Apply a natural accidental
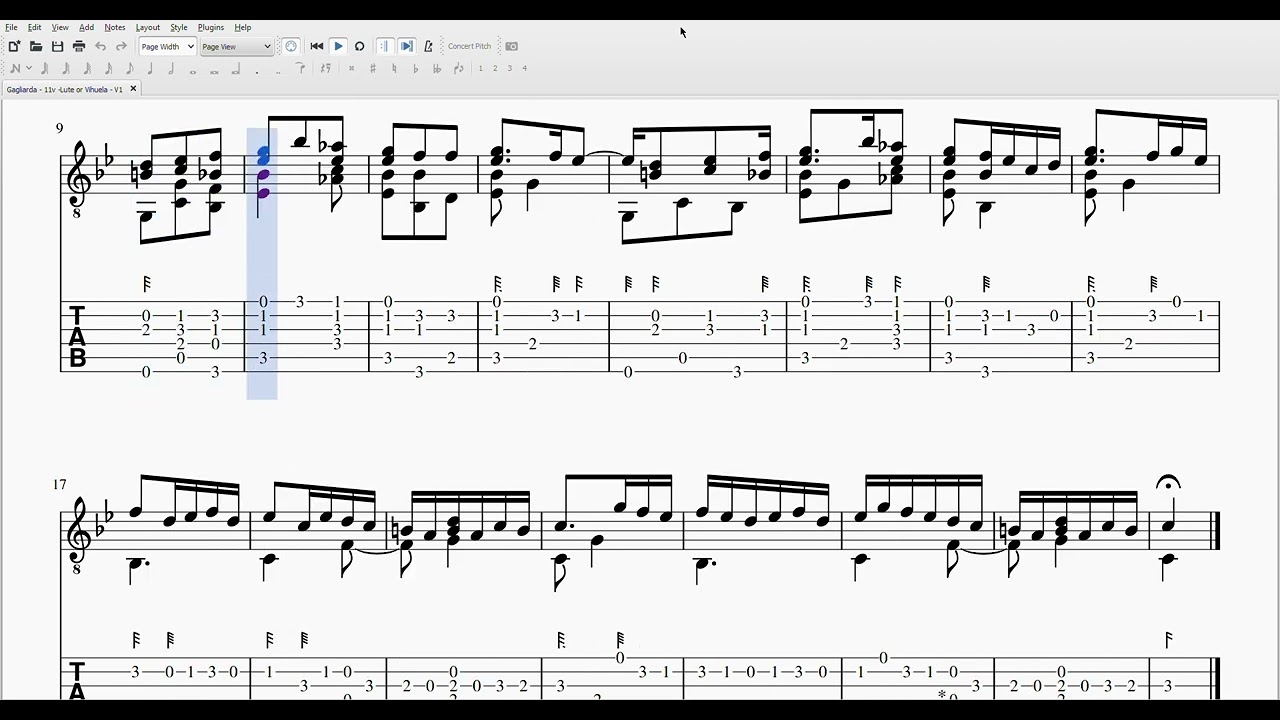This screenshot has width=1280, height=720. click(x=394, y=68)
